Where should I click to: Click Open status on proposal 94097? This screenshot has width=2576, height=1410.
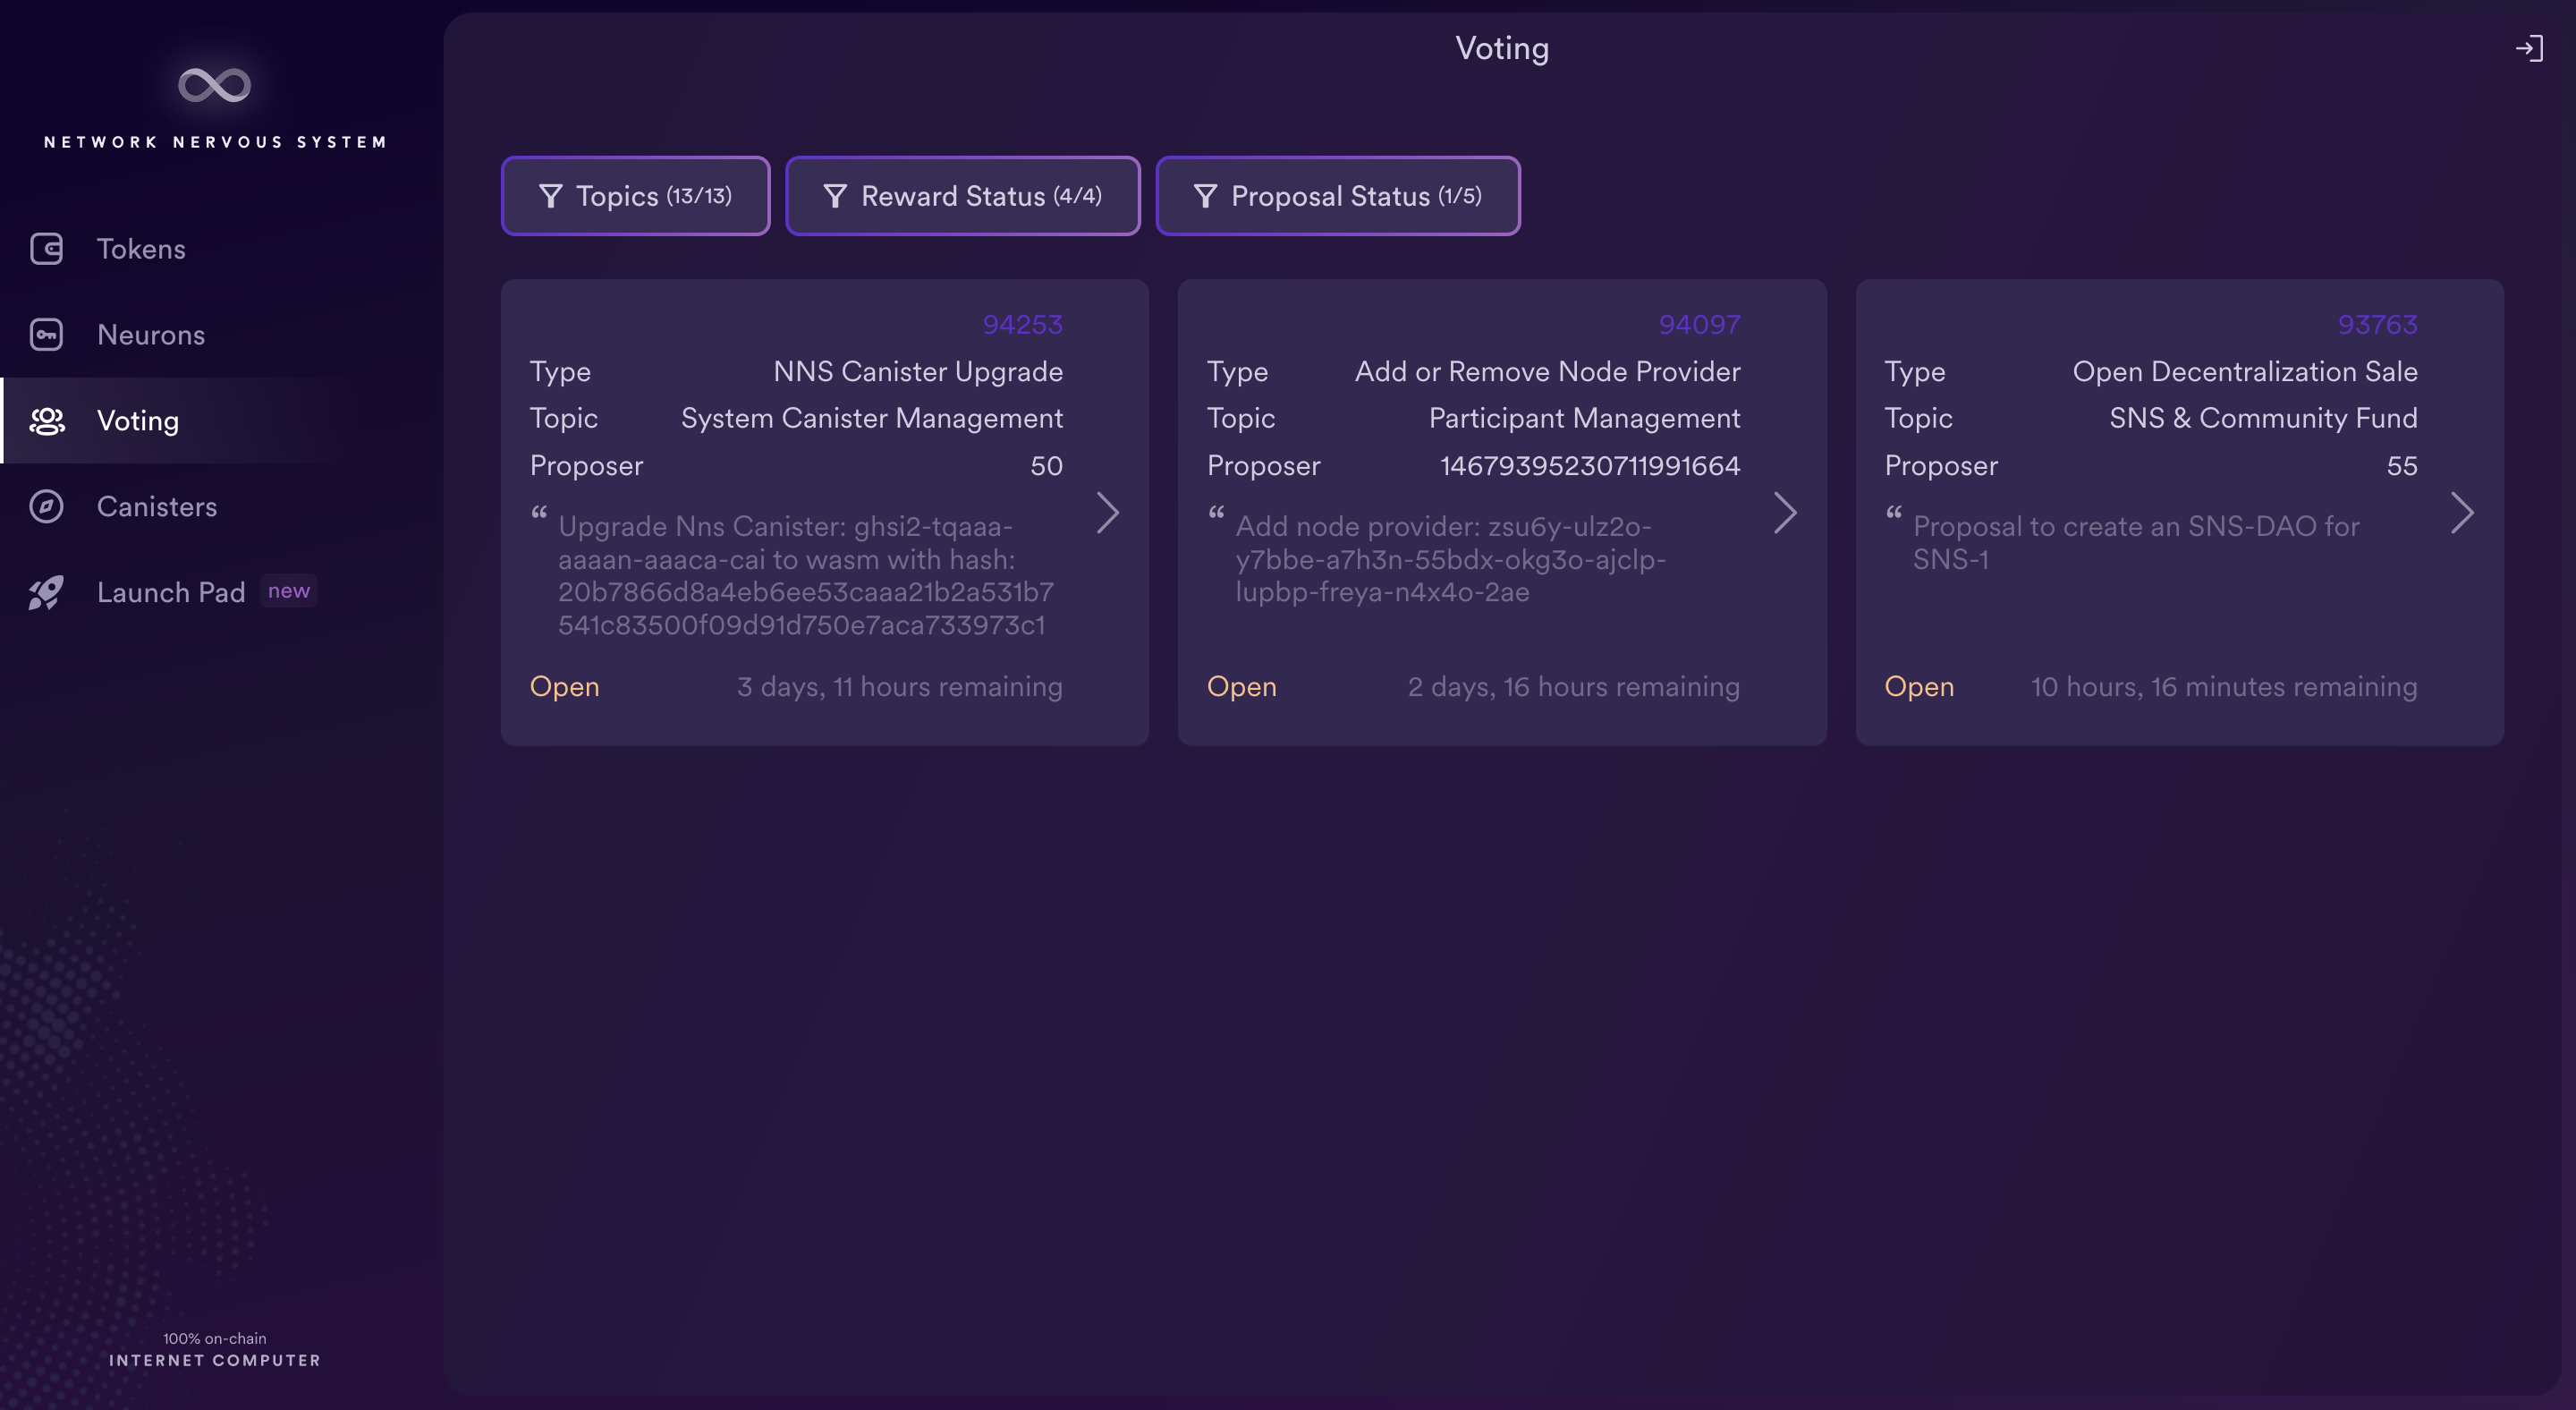pos(1241,687)
